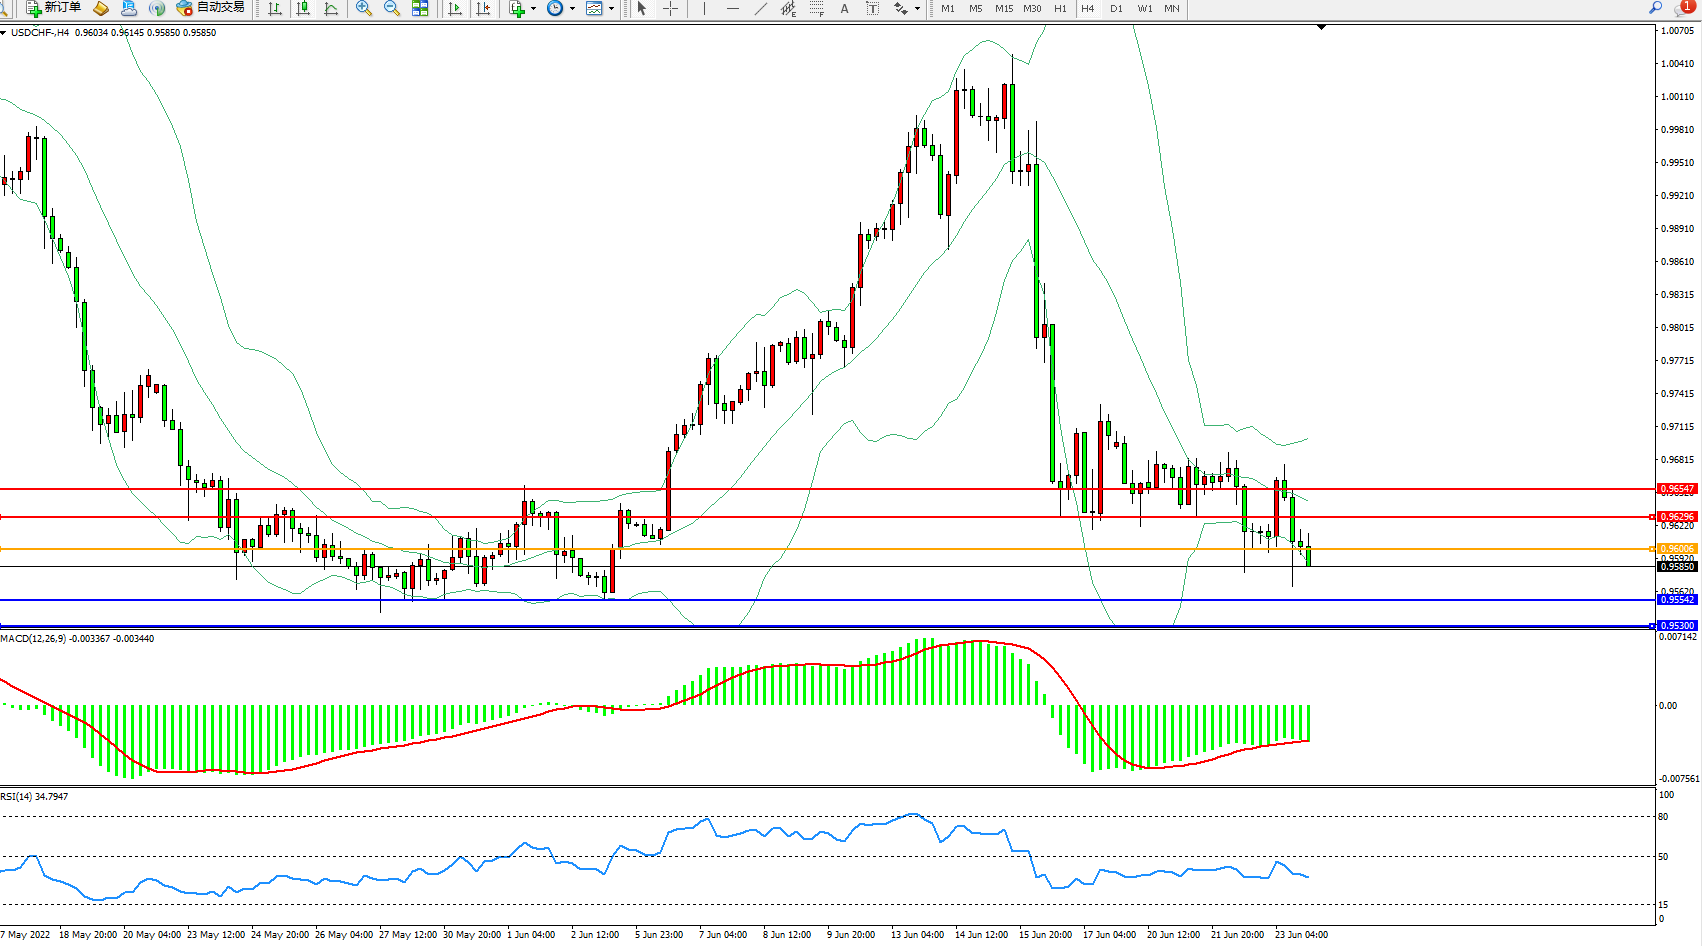Viewport: 1702px width, 946px height.
Task: Open the search magnifier at top right
Action: pos(1655,8)
